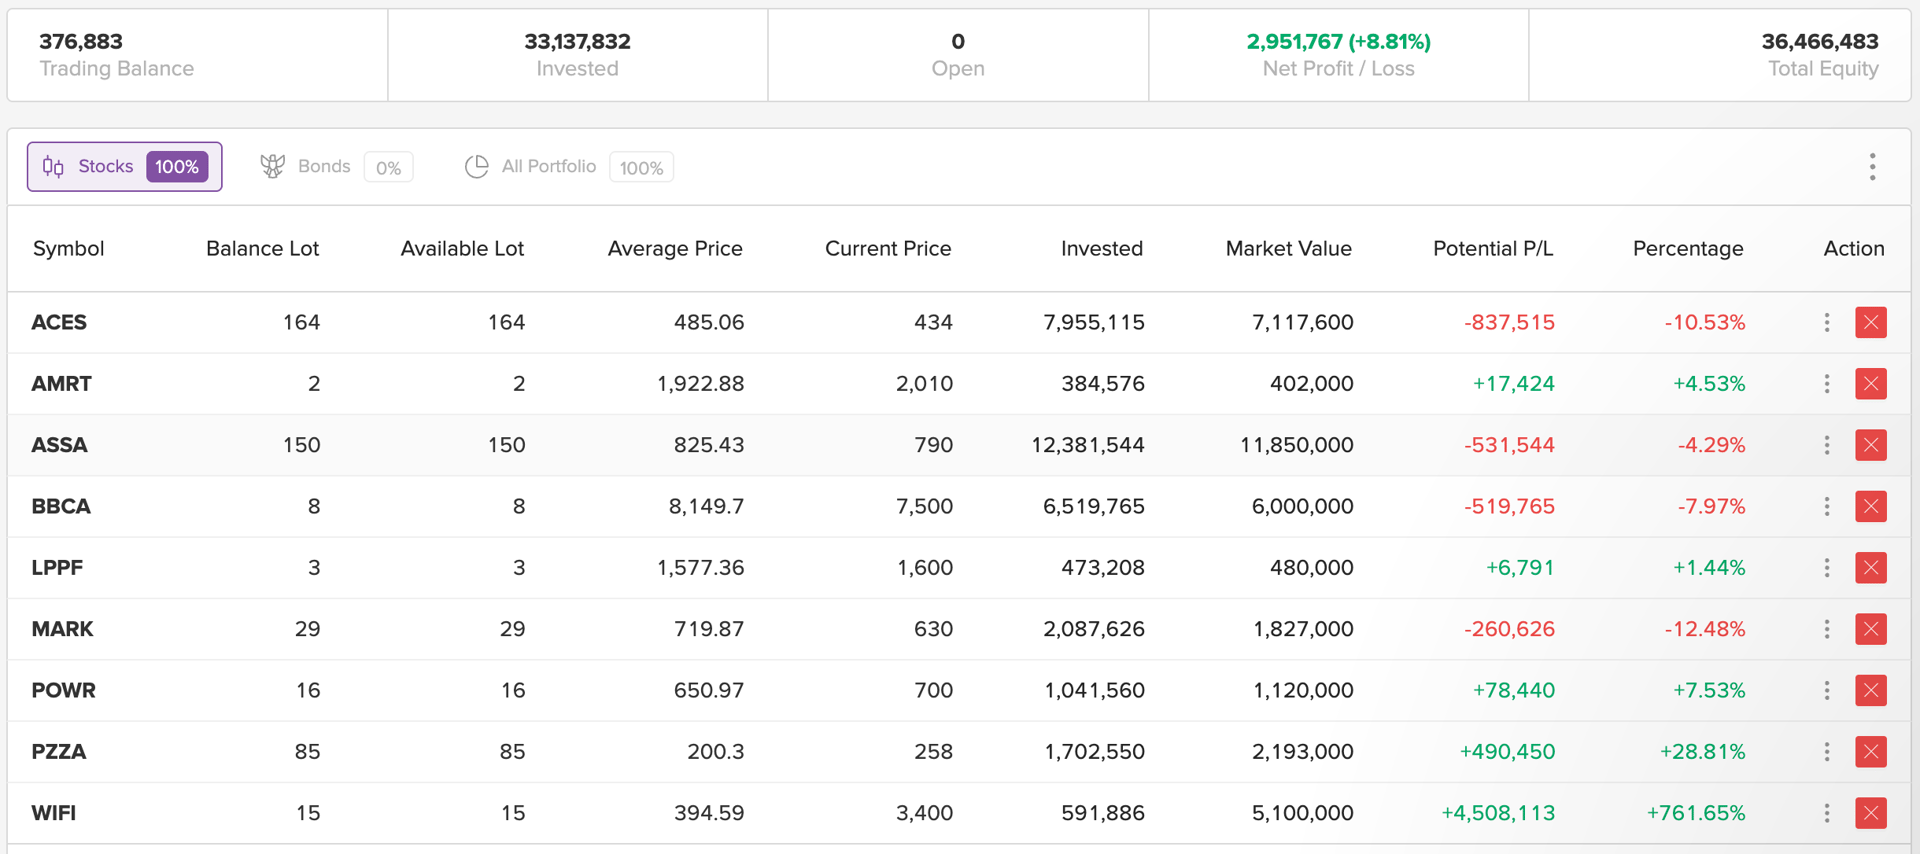Click BBCA percentage -7.97%

tap(1711, 507)
